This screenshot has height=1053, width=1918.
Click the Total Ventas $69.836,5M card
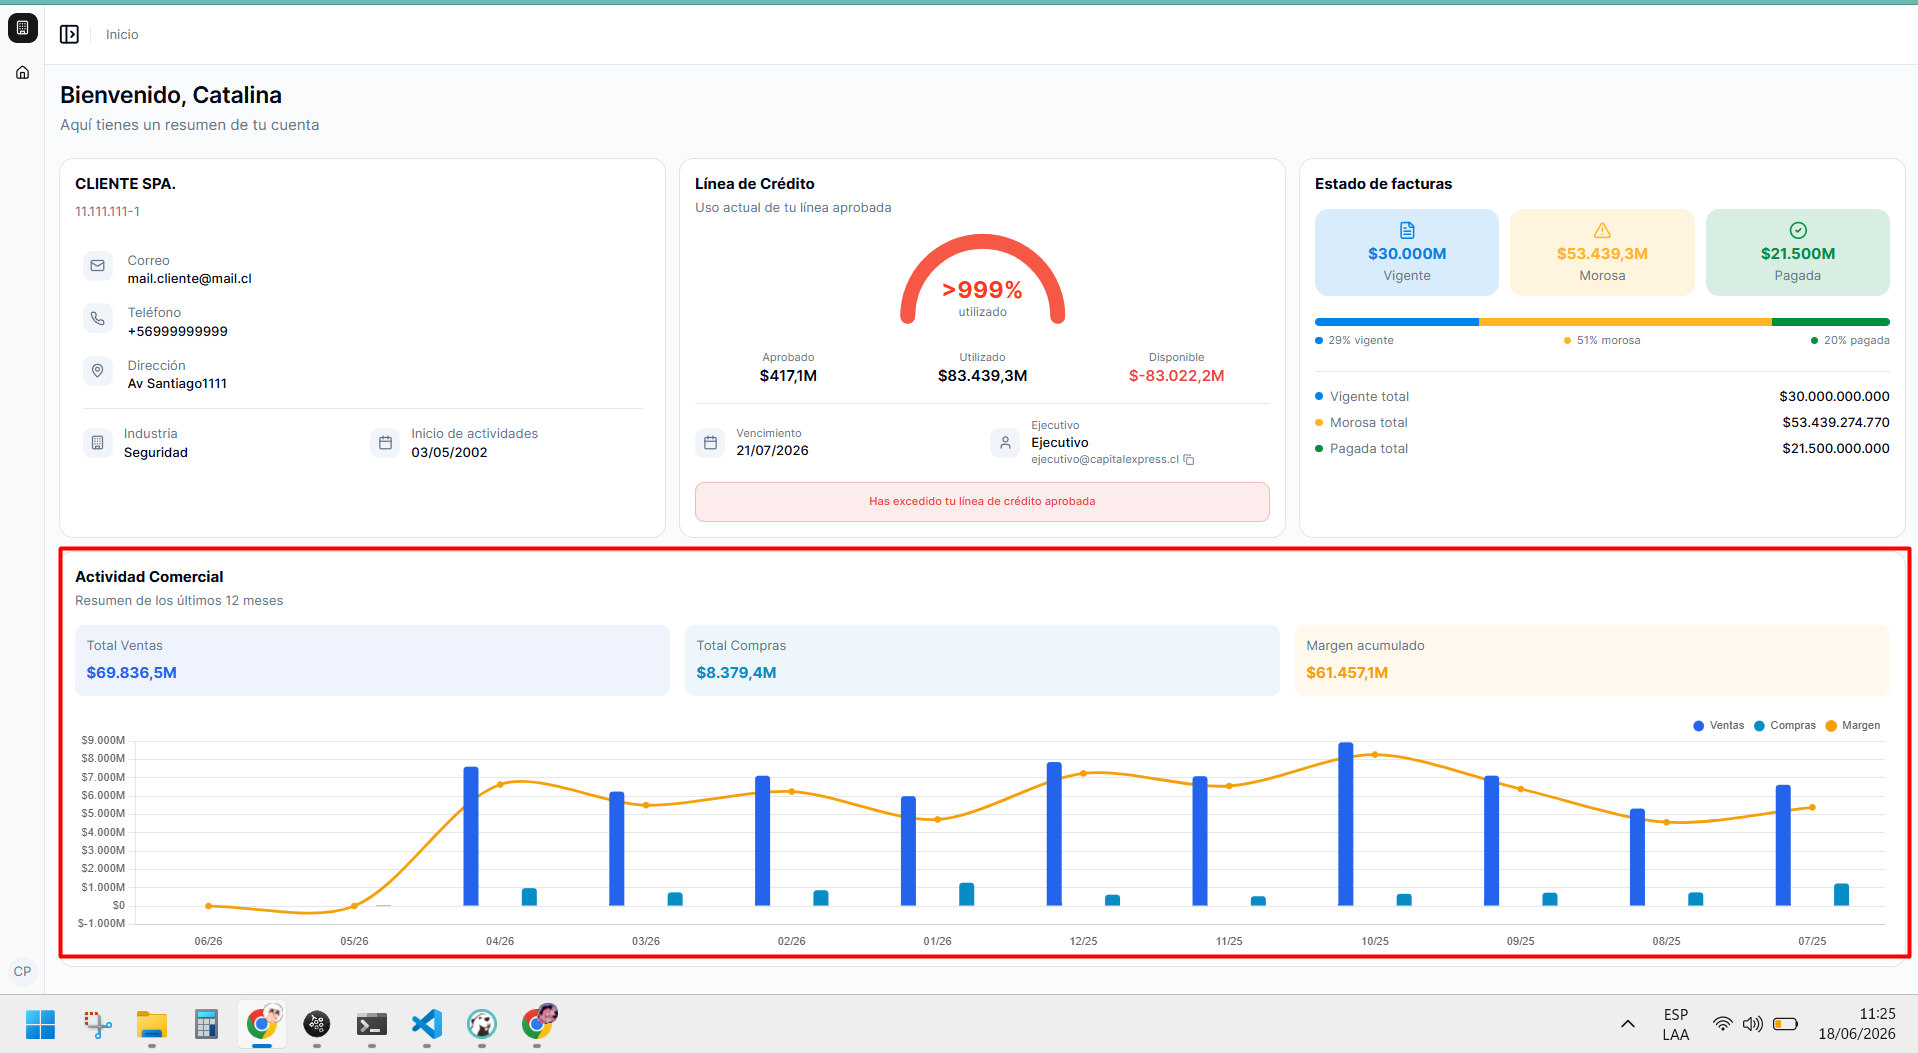[x=372, y=660]
